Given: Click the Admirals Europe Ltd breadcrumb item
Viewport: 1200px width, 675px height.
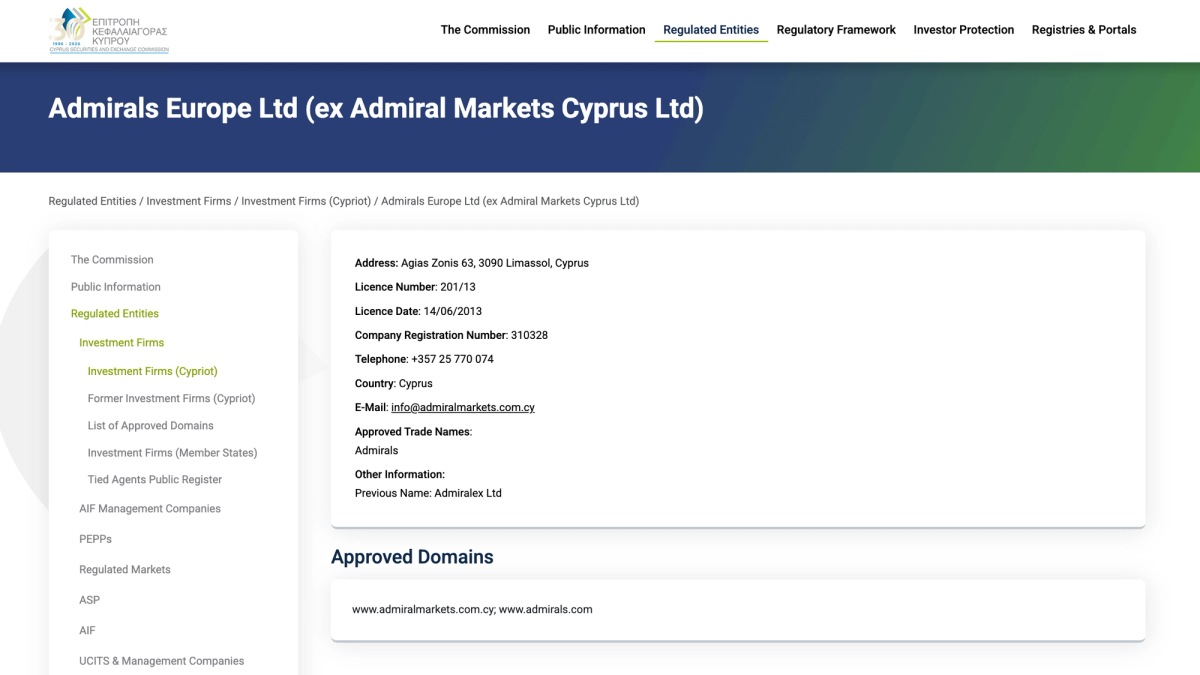Looking at the screenshot, I should click(510, 201).
